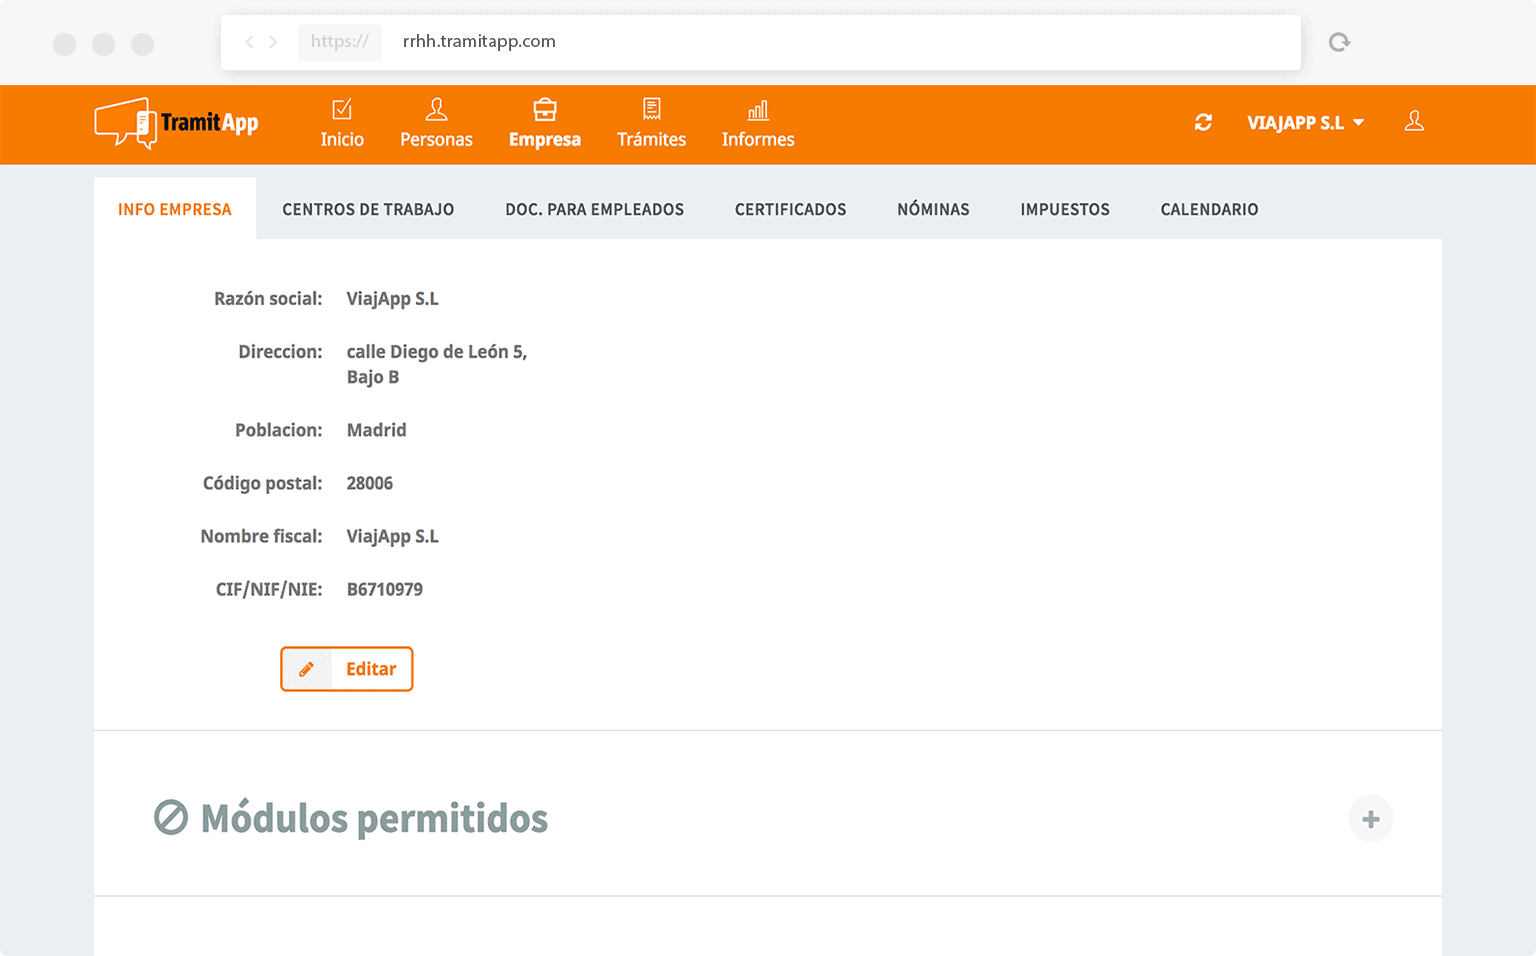Click the https:// protocol box
This screenshot has height=956, width=1536.
click(340, 42)
